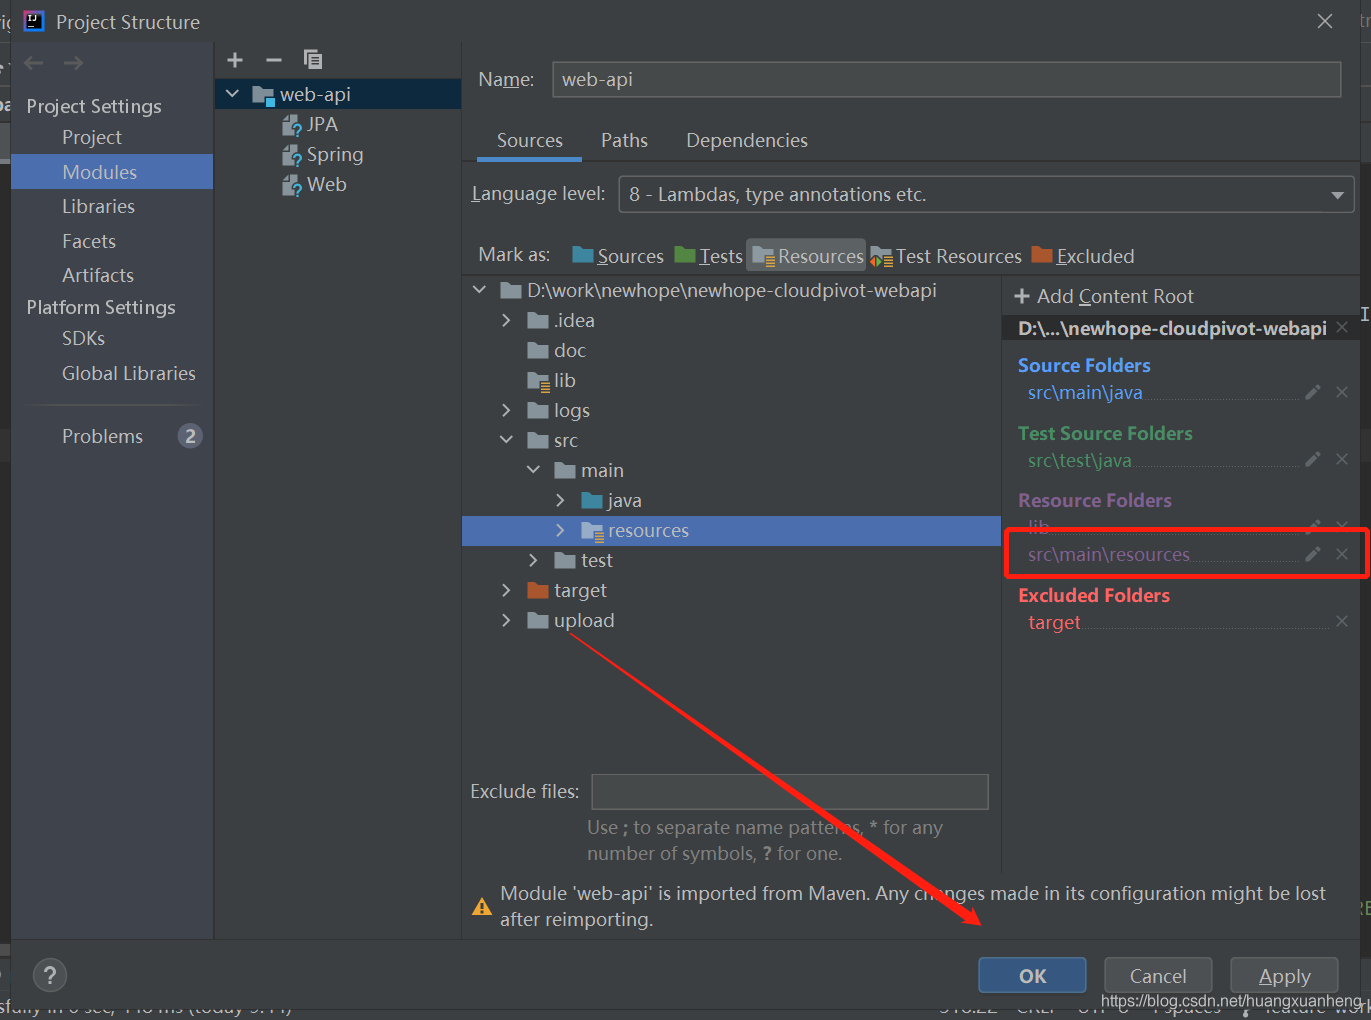Select the logs folder row

pyautogui.click(x=731, y=410)
